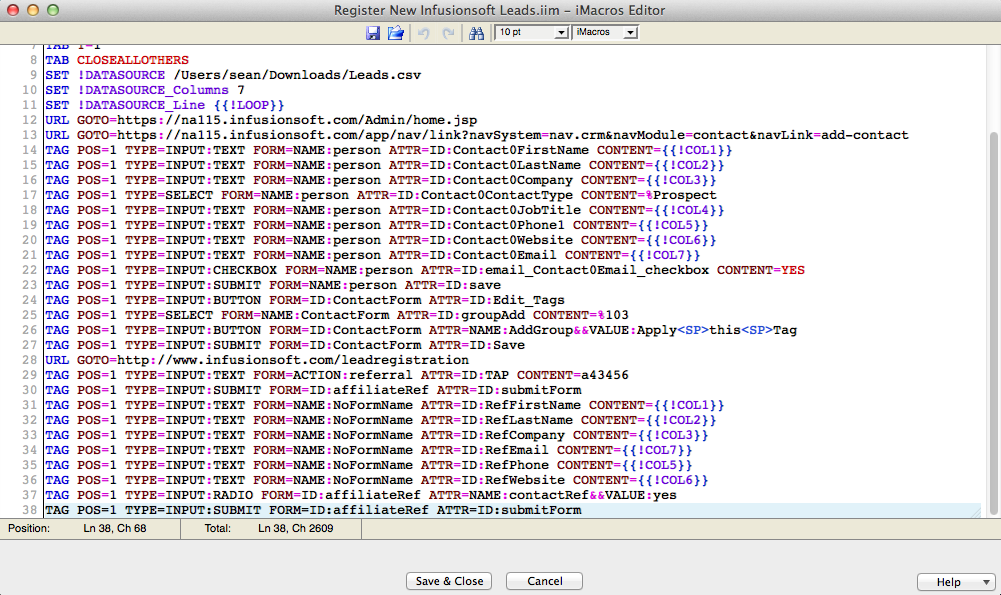Click line number 30 in the gutter
The width and height of the screenshot is (1001, 595).
point(29,390)
